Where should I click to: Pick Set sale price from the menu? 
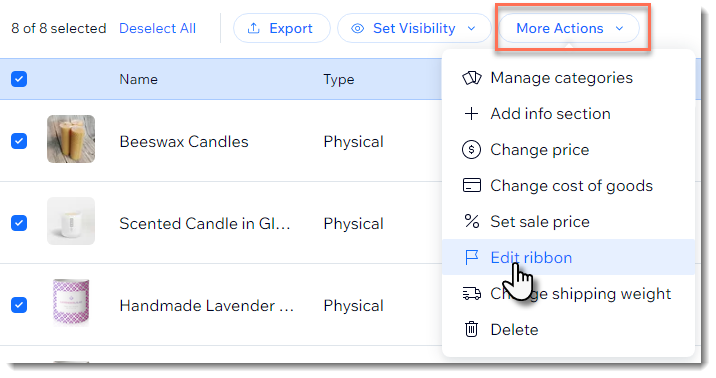pyautogui.click(x=569, y=221)
